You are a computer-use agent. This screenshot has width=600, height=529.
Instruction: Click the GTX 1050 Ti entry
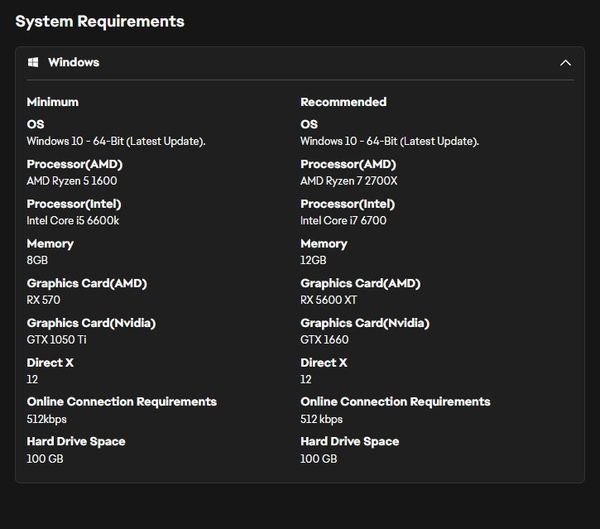[x=57, y=340]
